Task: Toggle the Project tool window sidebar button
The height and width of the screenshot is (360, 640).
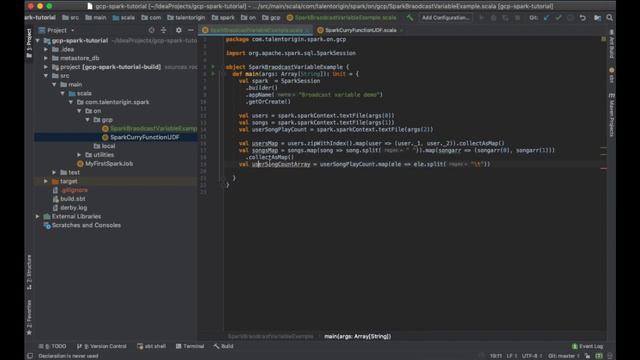Action: pos(29,43)
